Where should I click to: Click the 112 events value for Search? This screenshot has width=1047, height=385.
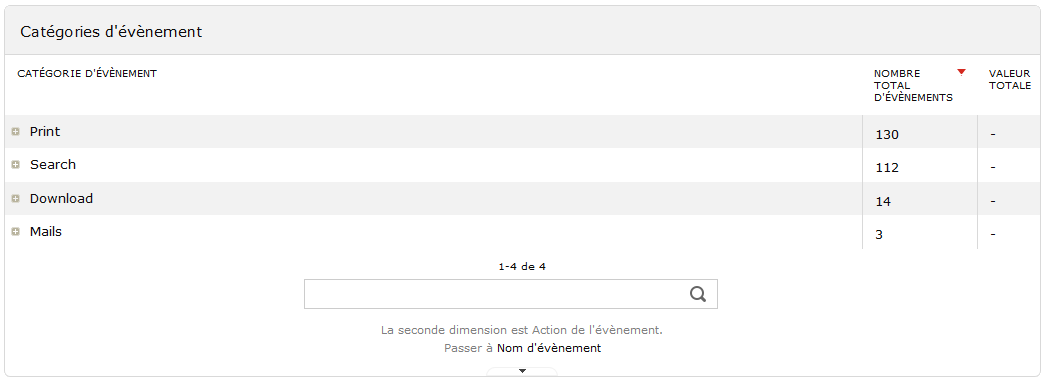point(887,168)
